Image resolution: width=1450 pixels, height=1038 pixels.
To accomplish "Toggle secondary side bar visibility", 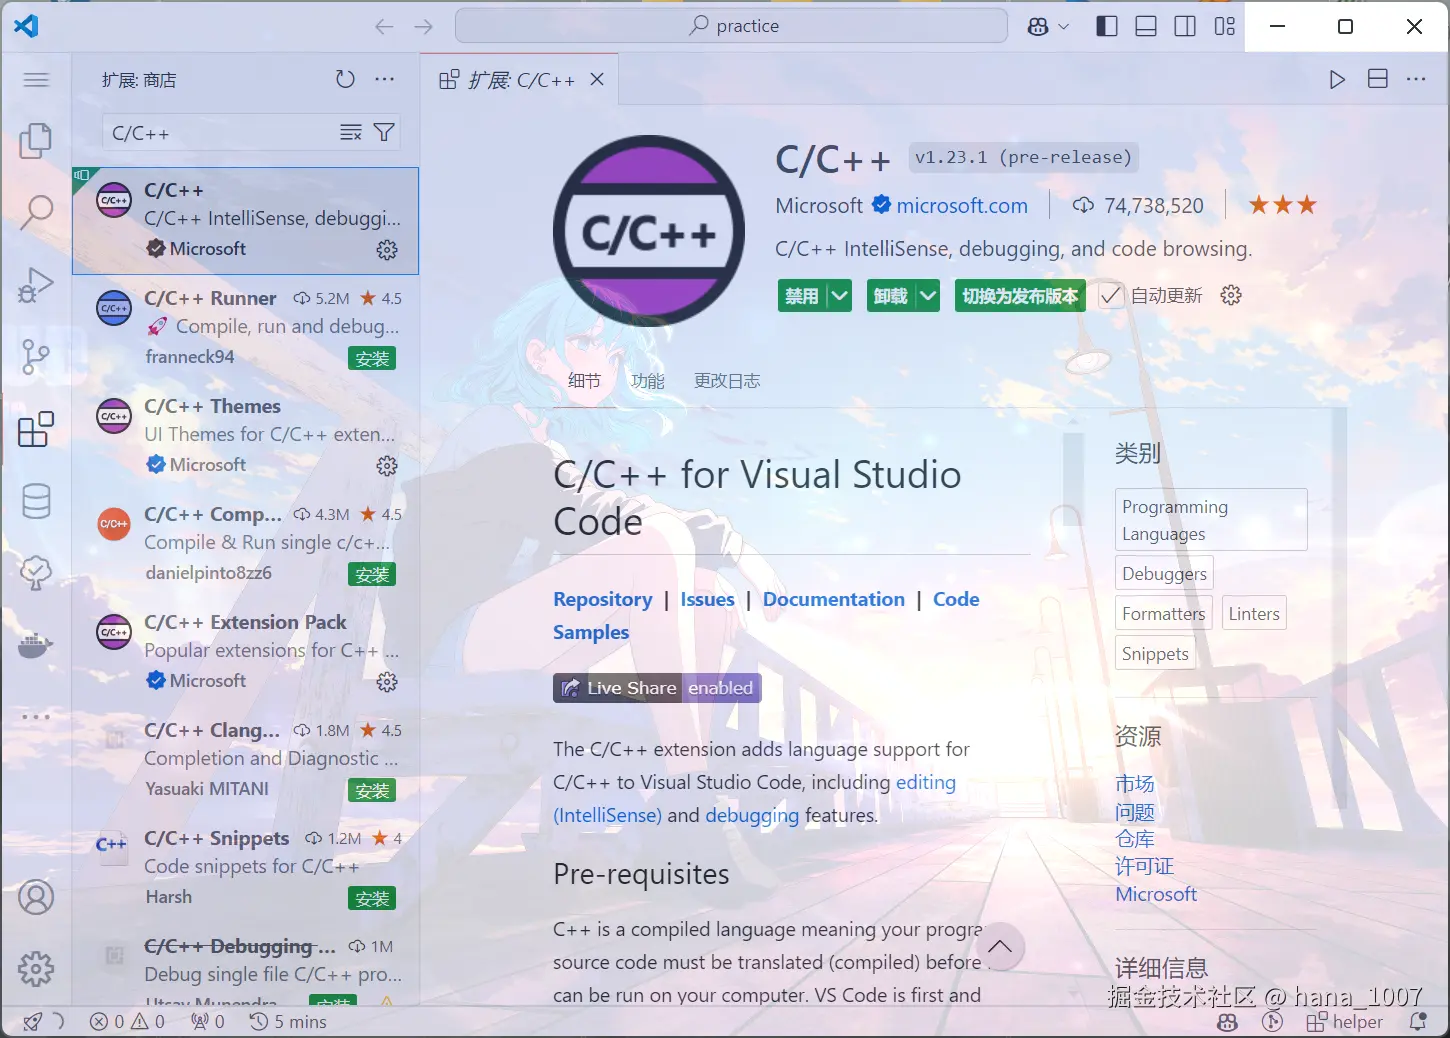I will point(1185,27).
